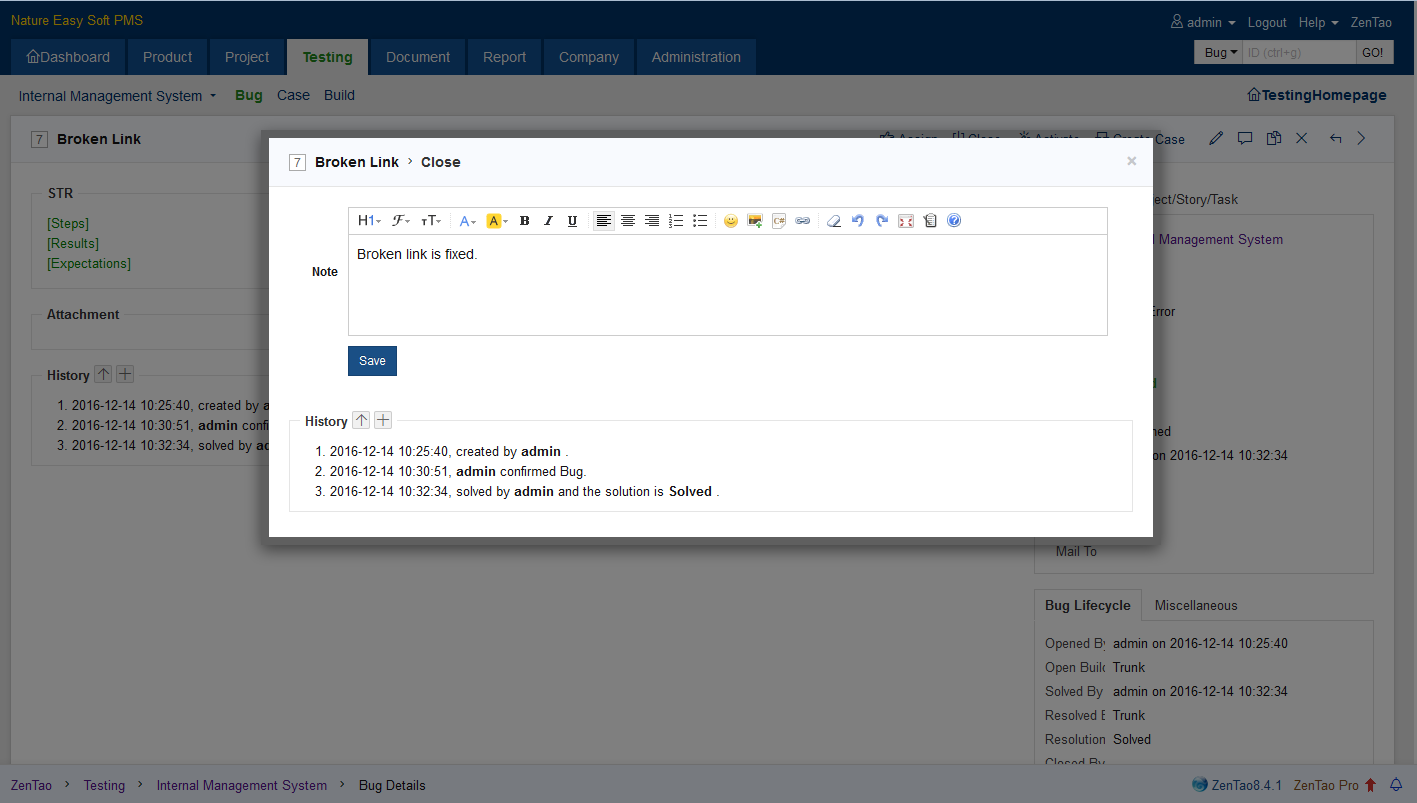
Task: Open the editor help icon
Action: pyautogui.click(x=954, y=221)
